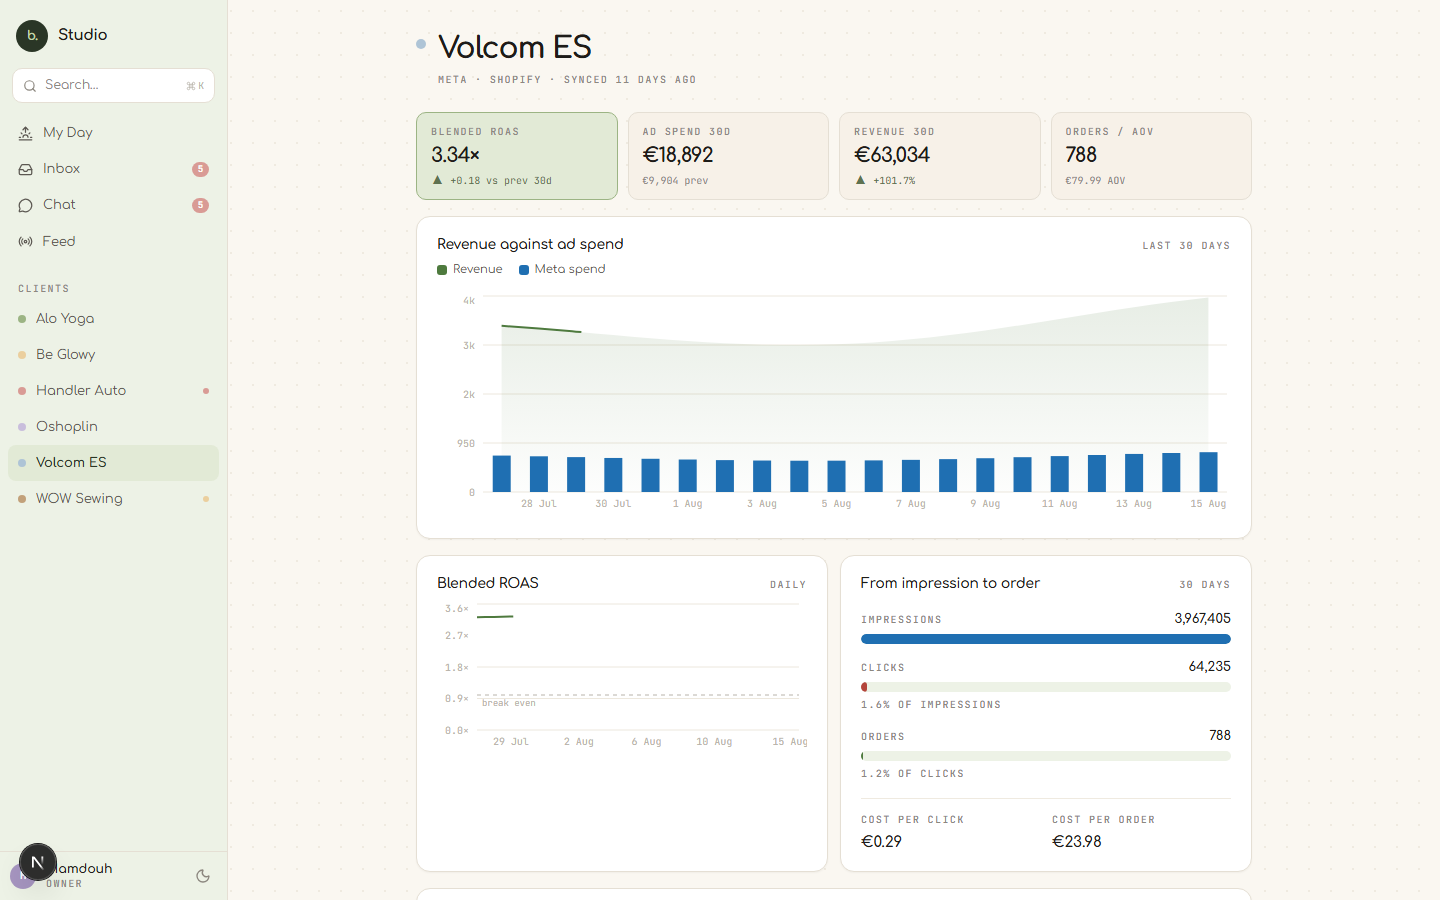This screenshot has height=900, width=1440.
Task: Click the blue Meta spend legend swatch
Action: pyautogui.click(x=524, y=270)
